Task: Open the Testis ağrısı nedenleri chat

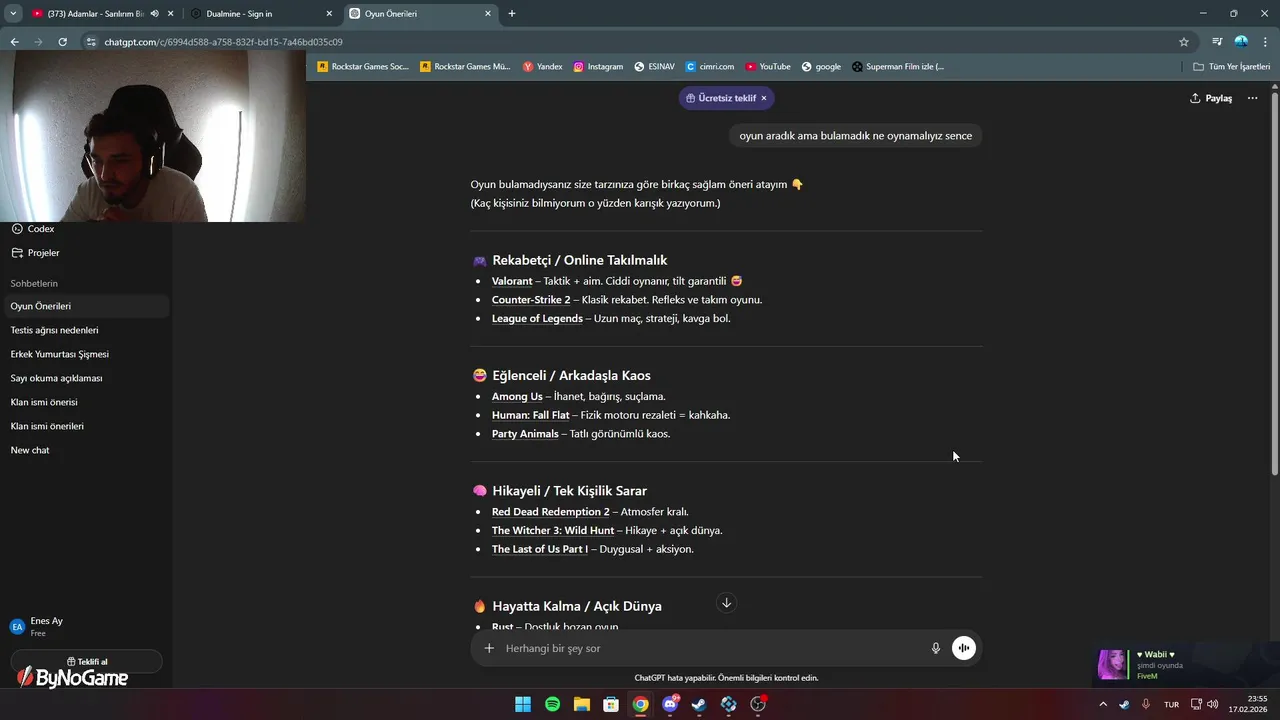Action: tap(85, 330)
